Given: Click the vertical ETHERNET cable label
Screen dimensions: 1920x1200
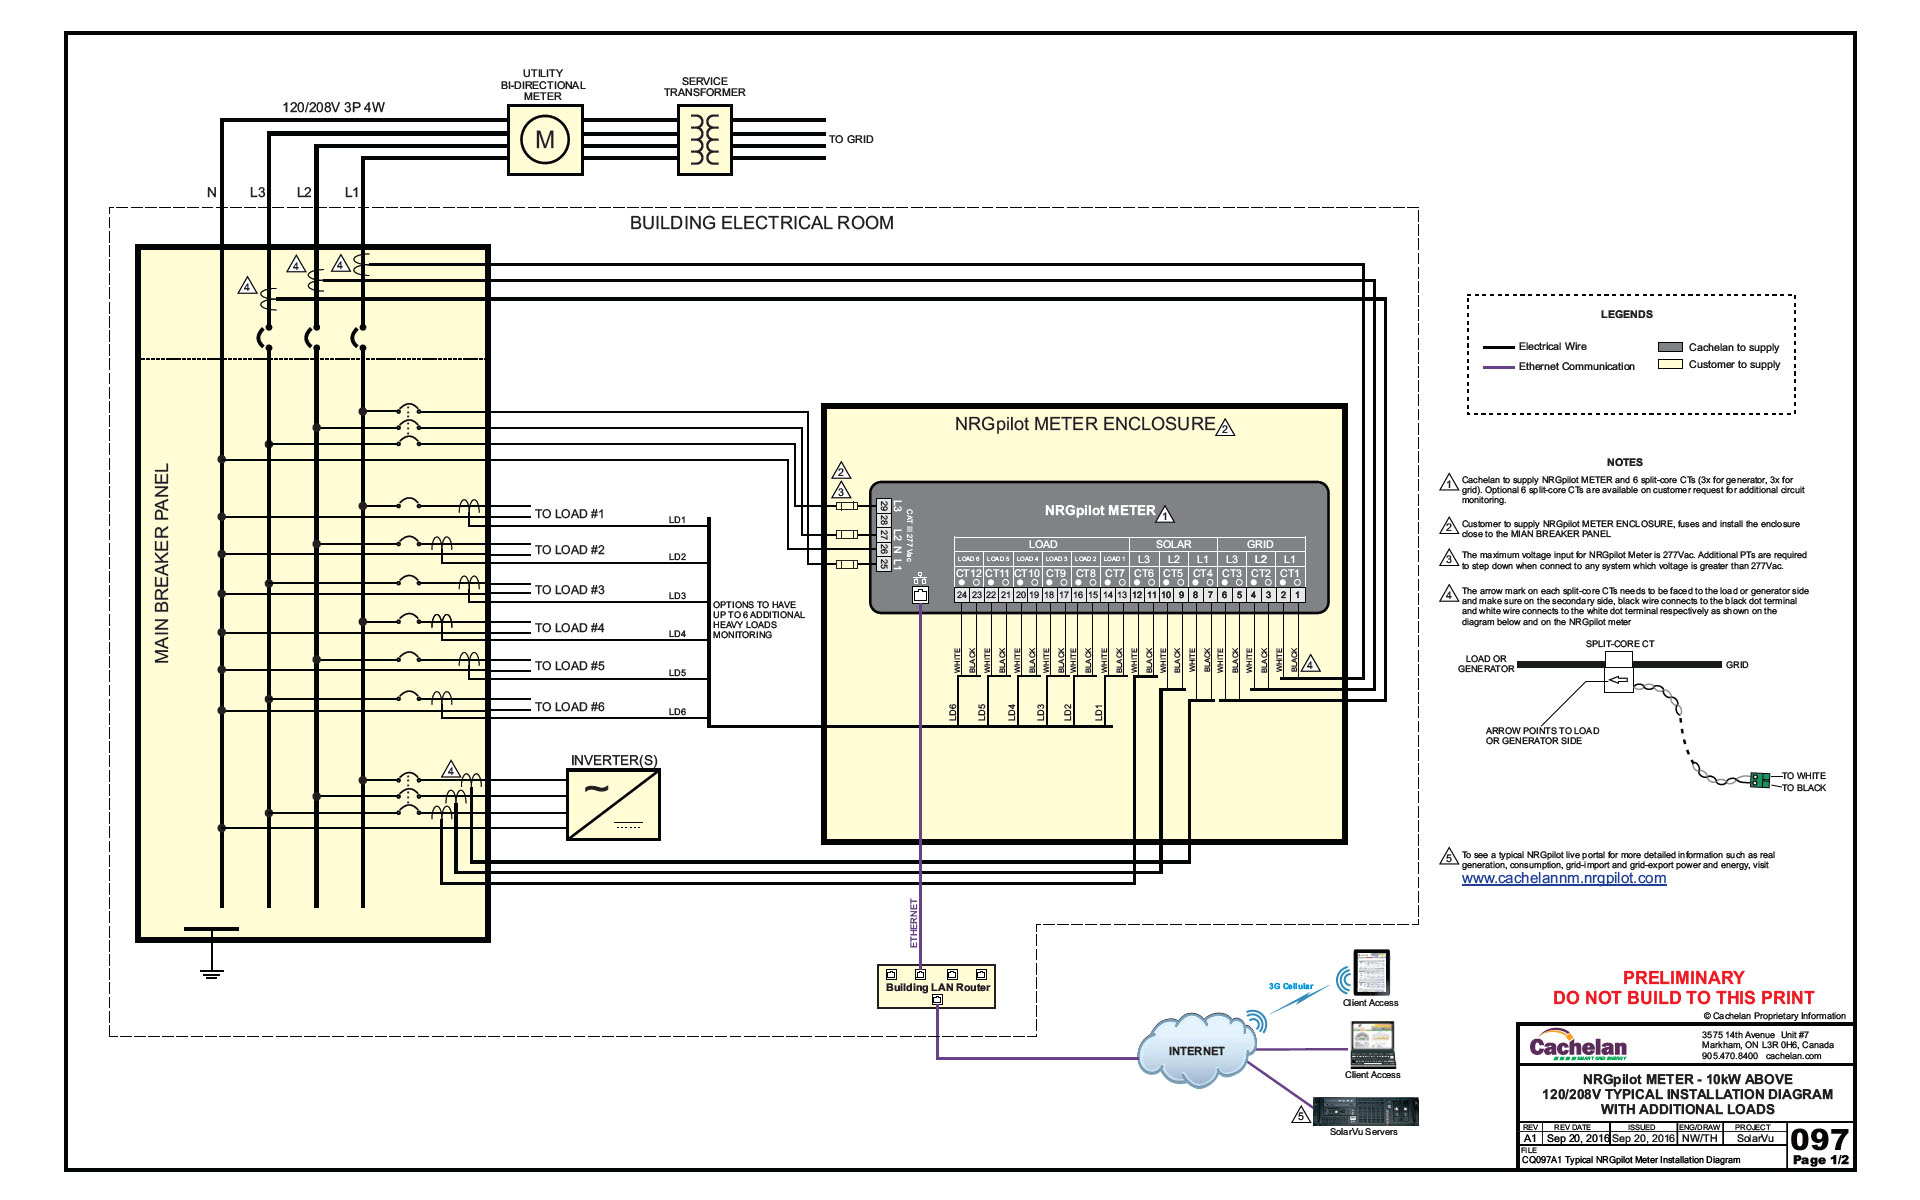Looking at the screenshot, I should 913,923.
